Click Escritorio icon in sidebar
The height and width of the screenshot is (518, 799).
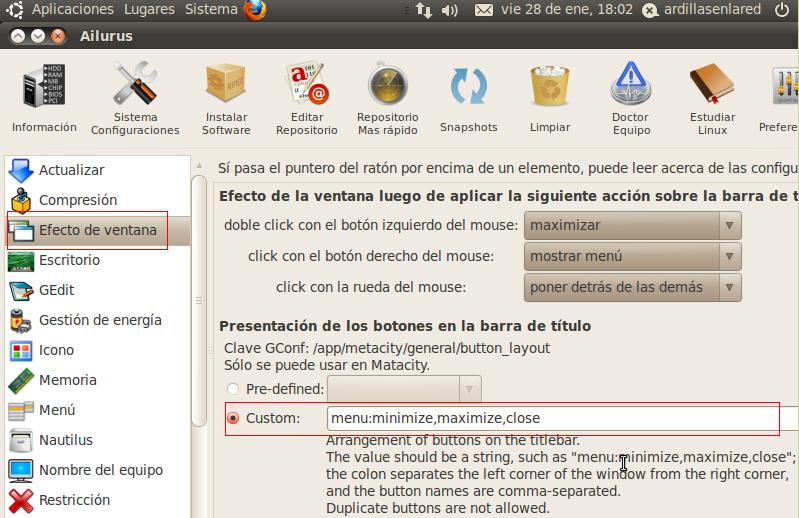[21, 261]
